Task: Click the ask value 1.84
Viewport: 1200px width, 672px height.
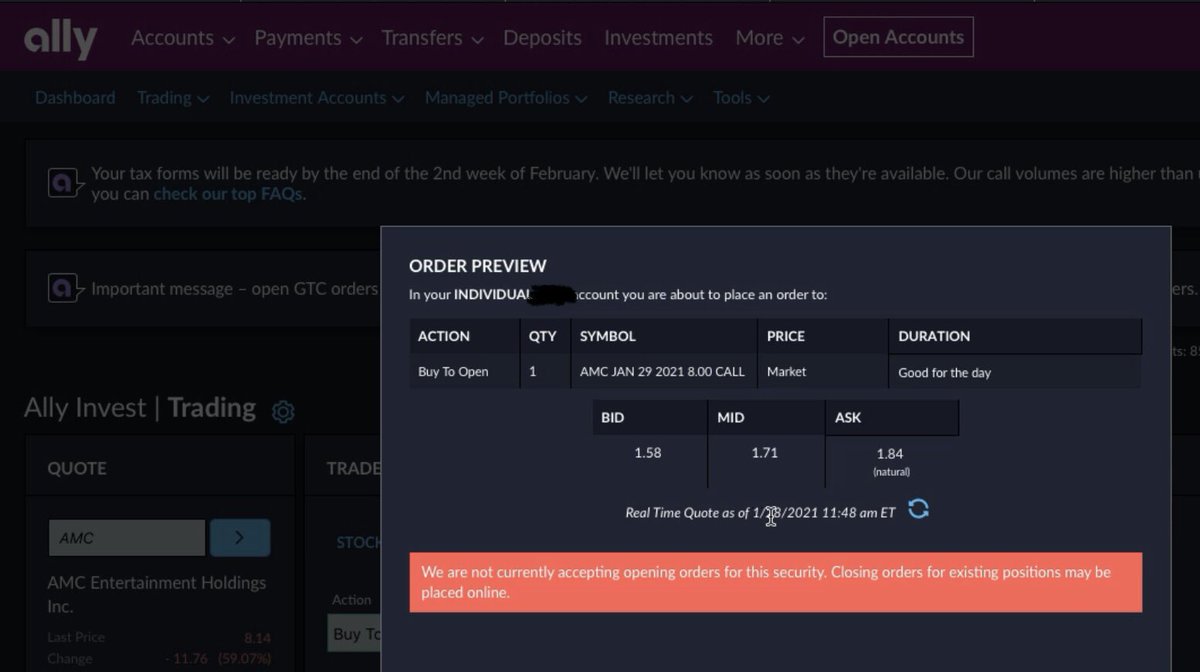Action: (890, 454)
